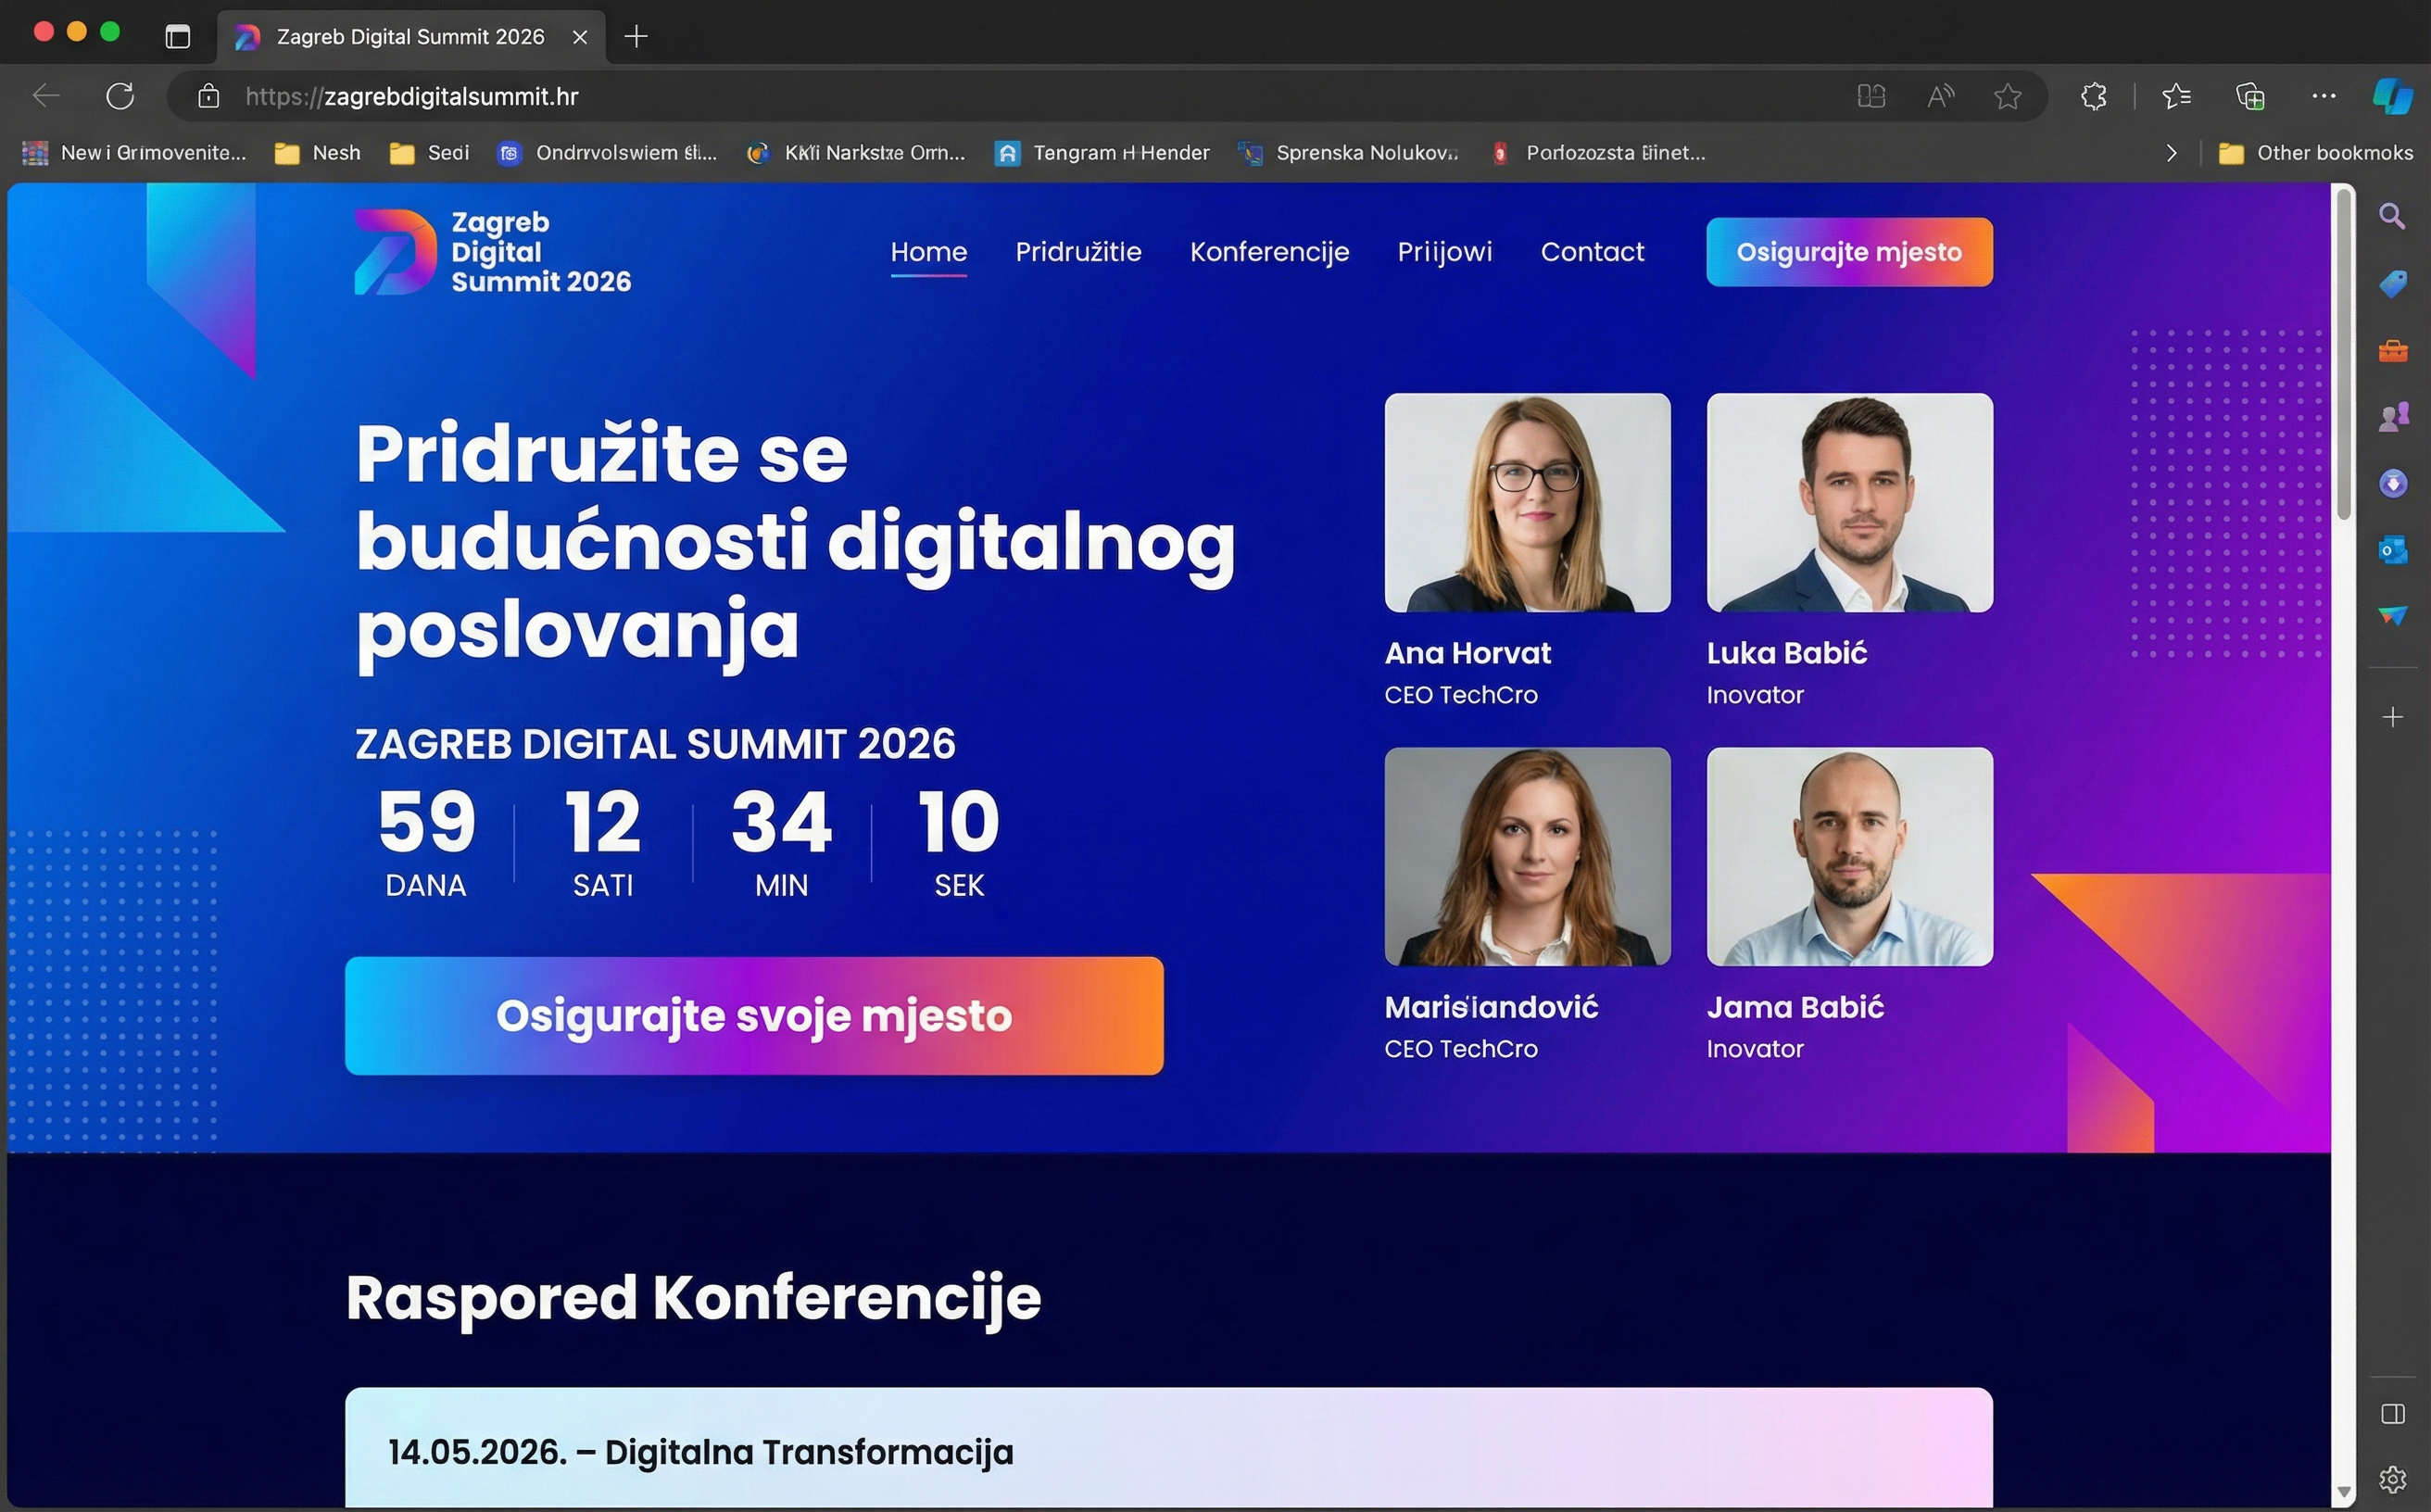Open the shopping tag icon in the sidebar
Image resolution: width=2431 pixels, height=1512 pixels.
coord(2394,284)
